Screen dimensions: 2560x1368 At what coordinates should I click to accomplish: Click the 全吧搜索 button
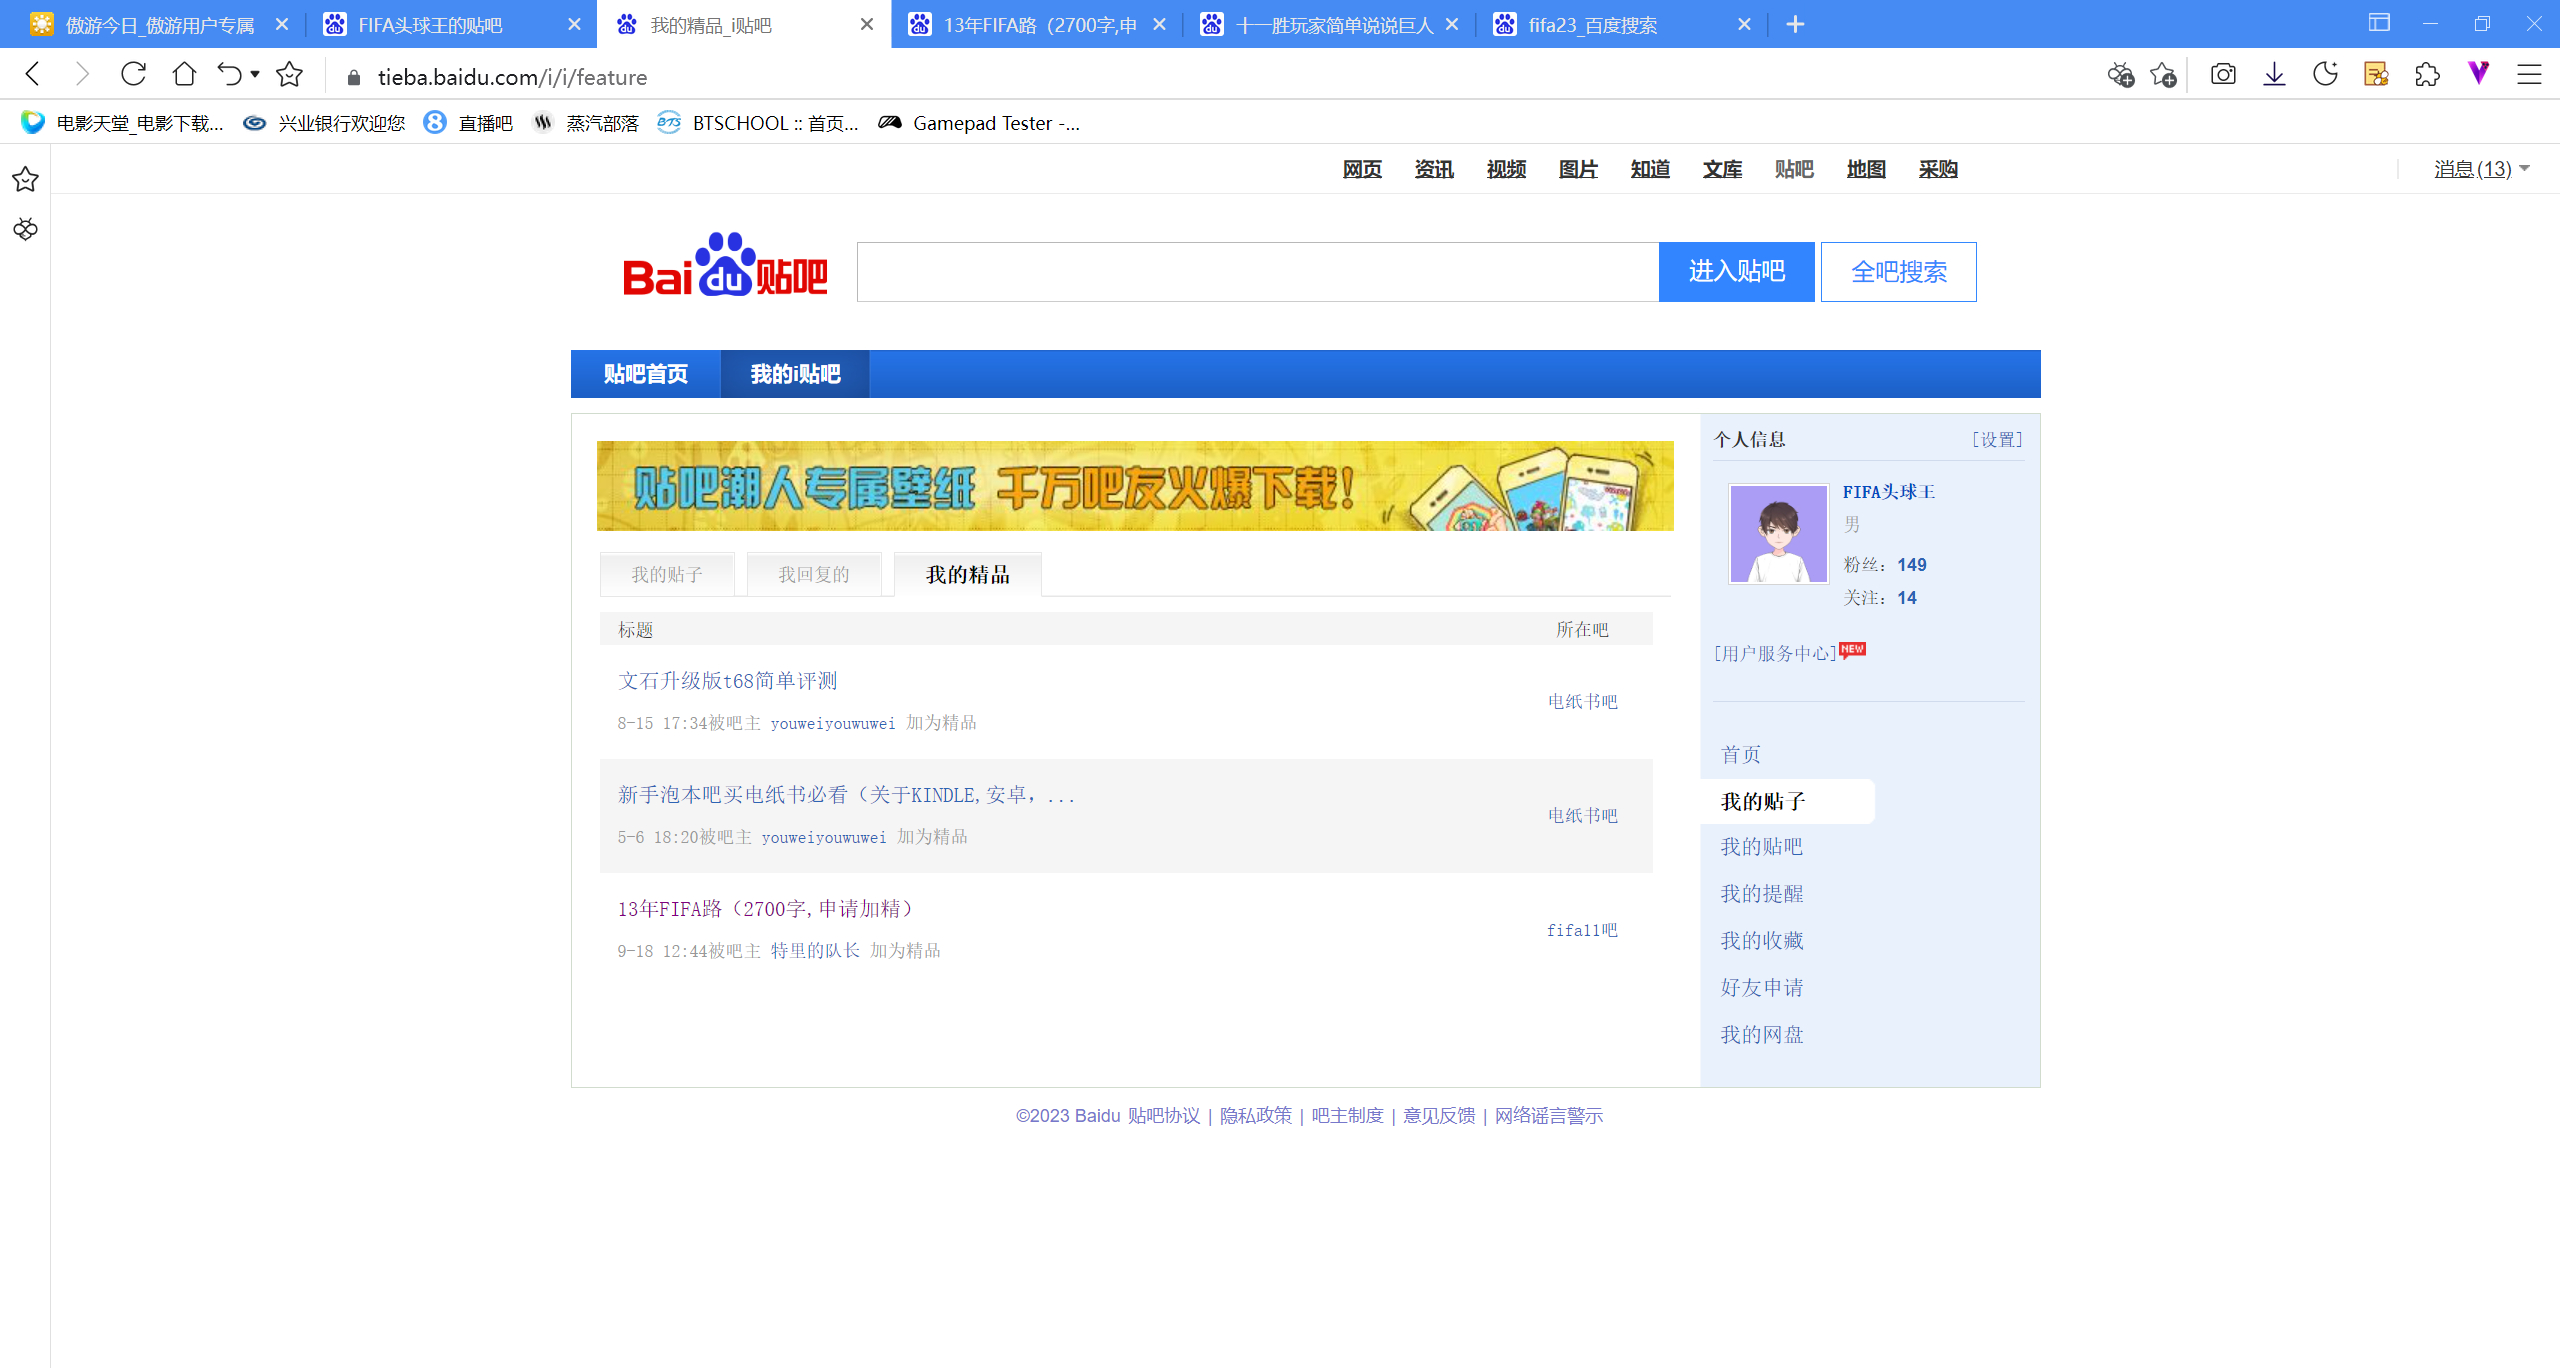tap(1898, 271)
